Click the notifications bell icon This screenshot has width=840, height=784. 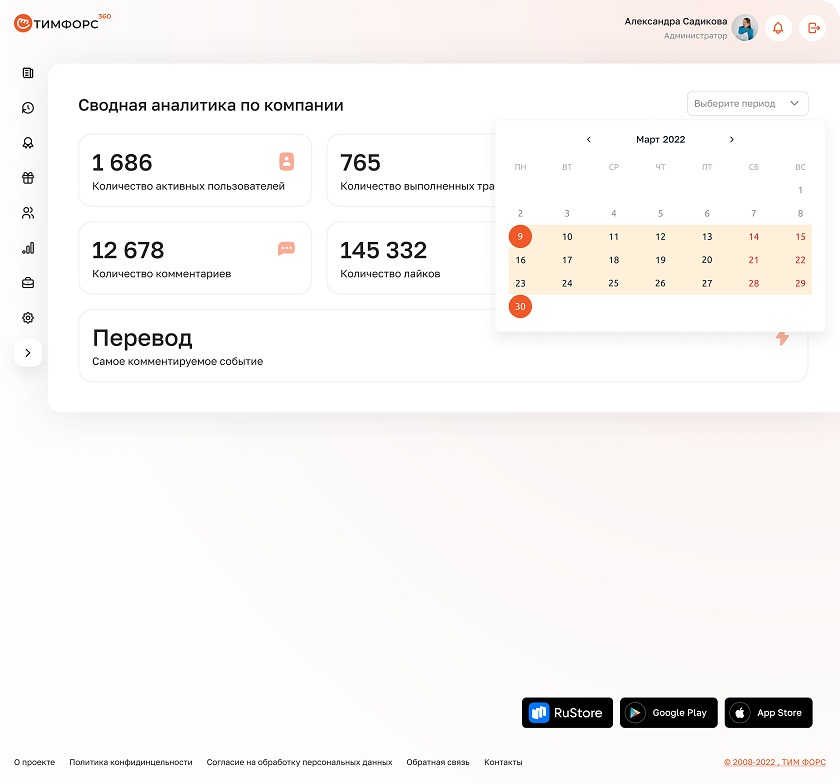click(778, 28)
